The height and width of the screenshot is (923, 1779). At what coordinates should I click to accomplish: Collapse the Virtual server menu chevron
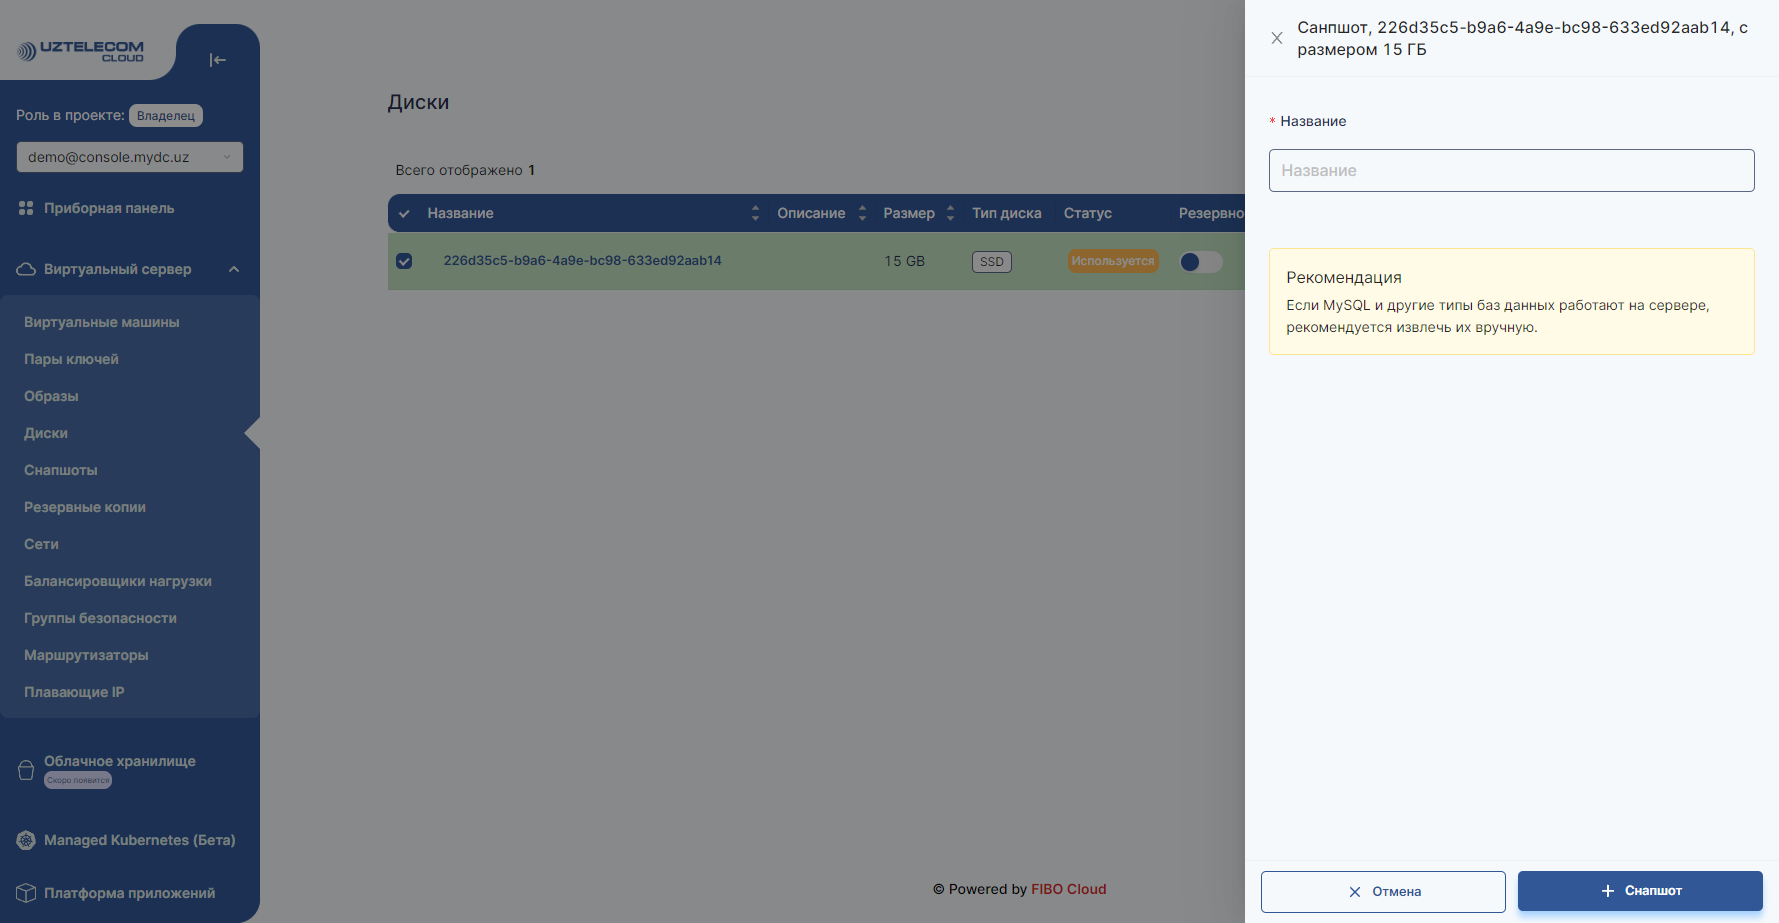point(234,269)
